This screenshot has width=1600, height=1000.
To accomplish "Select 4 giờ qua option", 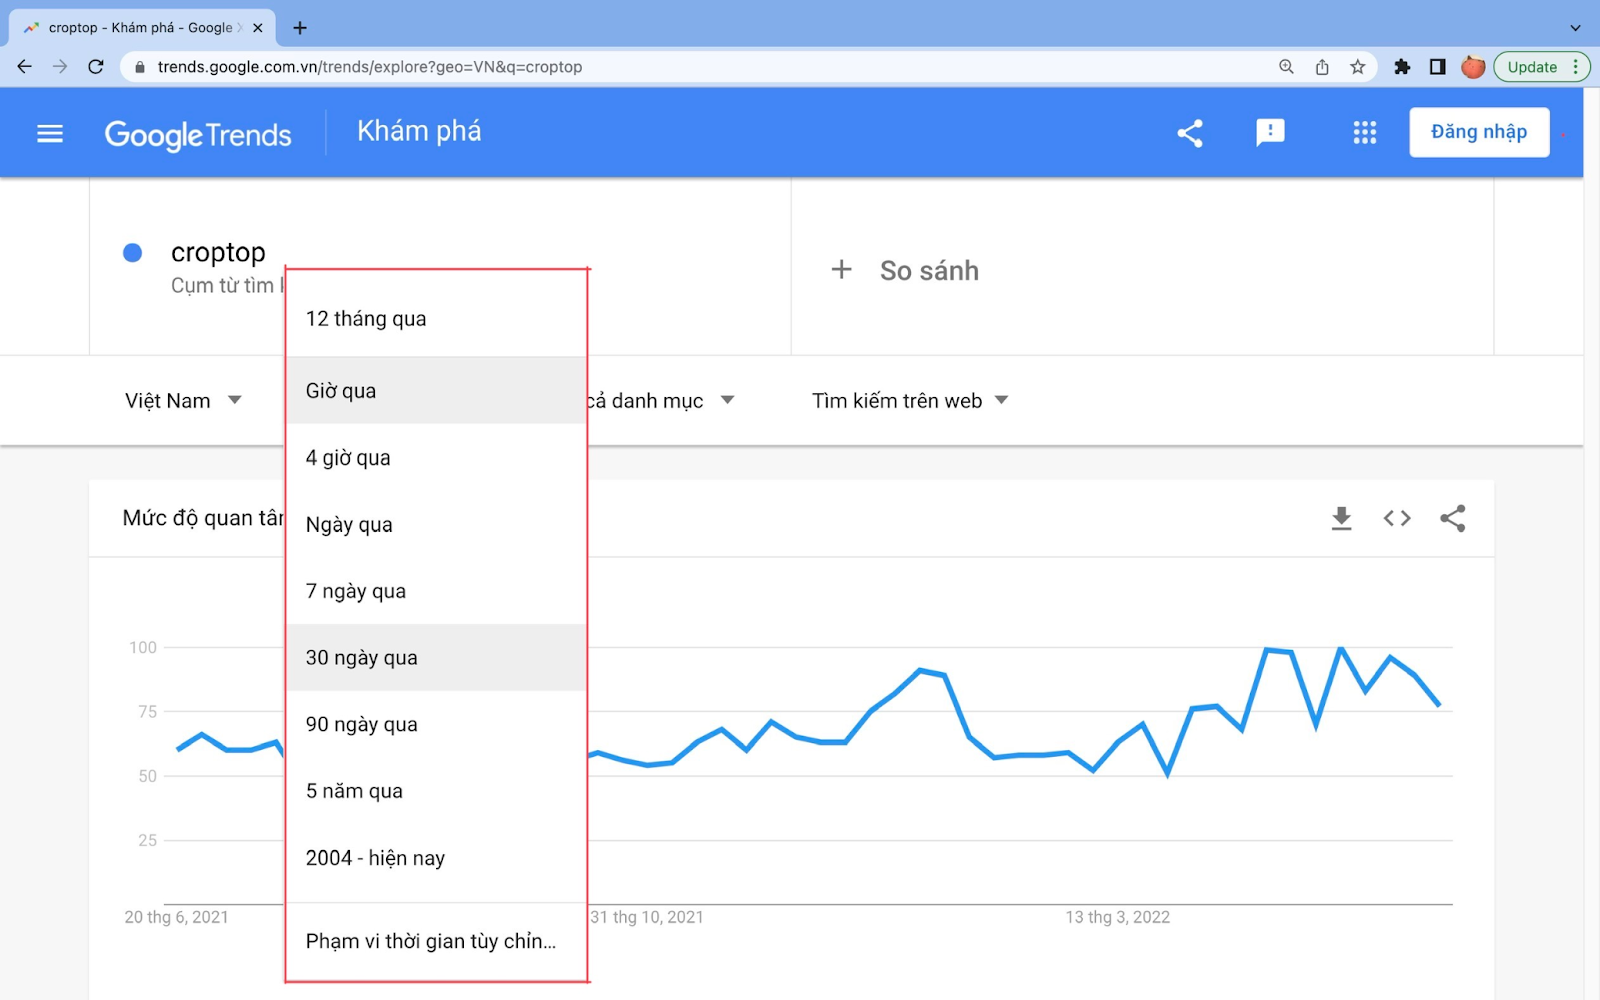I will coord(436,457).
